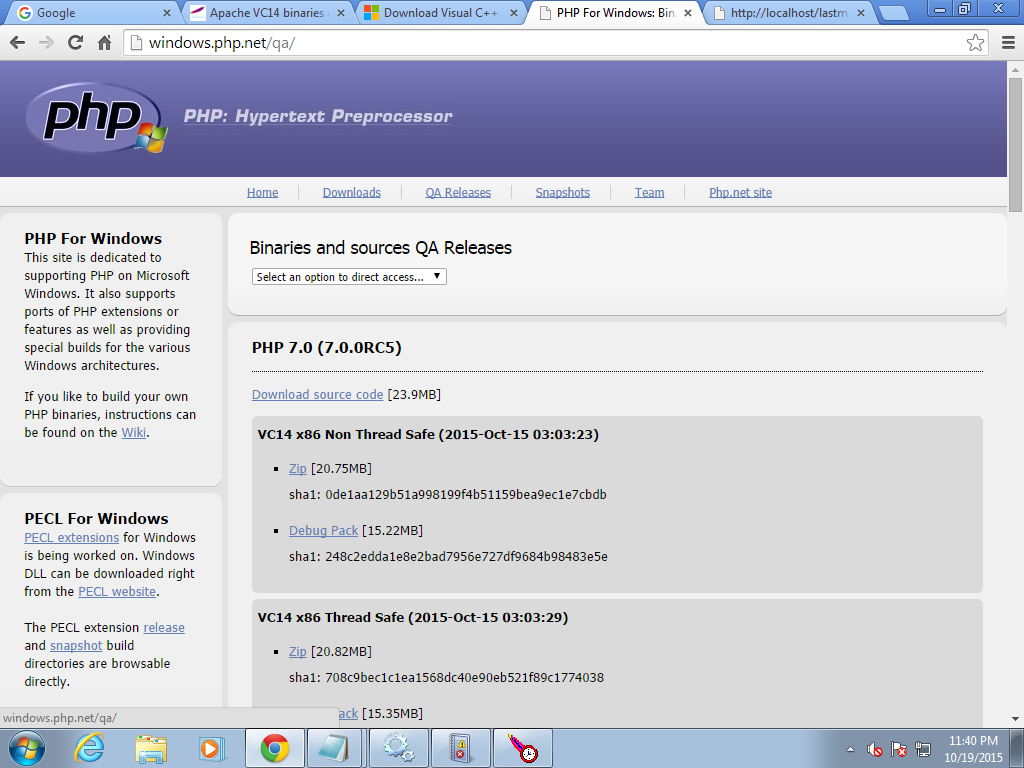Open the PECL release directory link

point(164,628)
